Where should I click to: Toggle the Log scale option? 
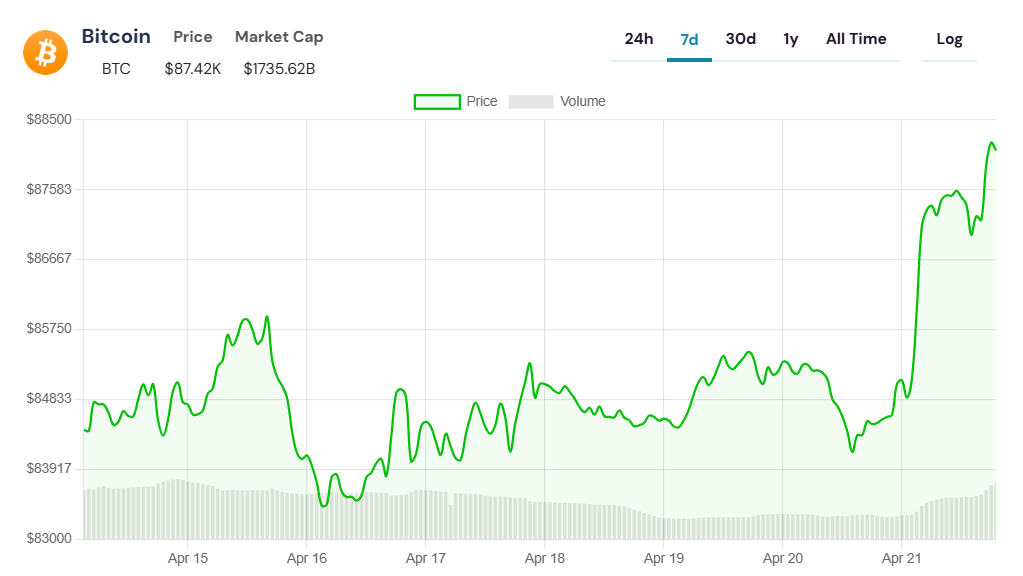click(x=949, y=40)
